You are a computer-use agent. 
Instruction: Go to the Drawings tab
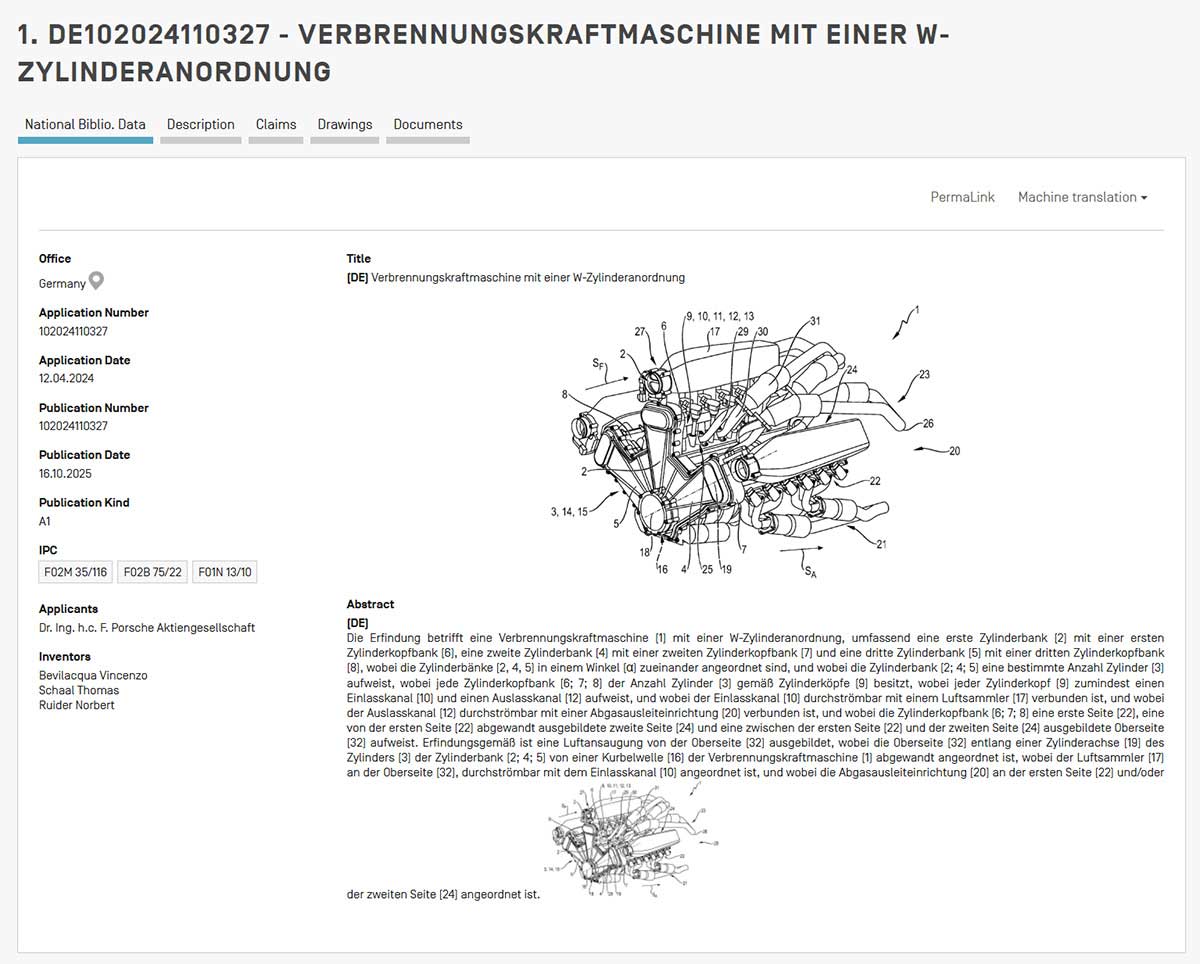click(x=345, y=125)
